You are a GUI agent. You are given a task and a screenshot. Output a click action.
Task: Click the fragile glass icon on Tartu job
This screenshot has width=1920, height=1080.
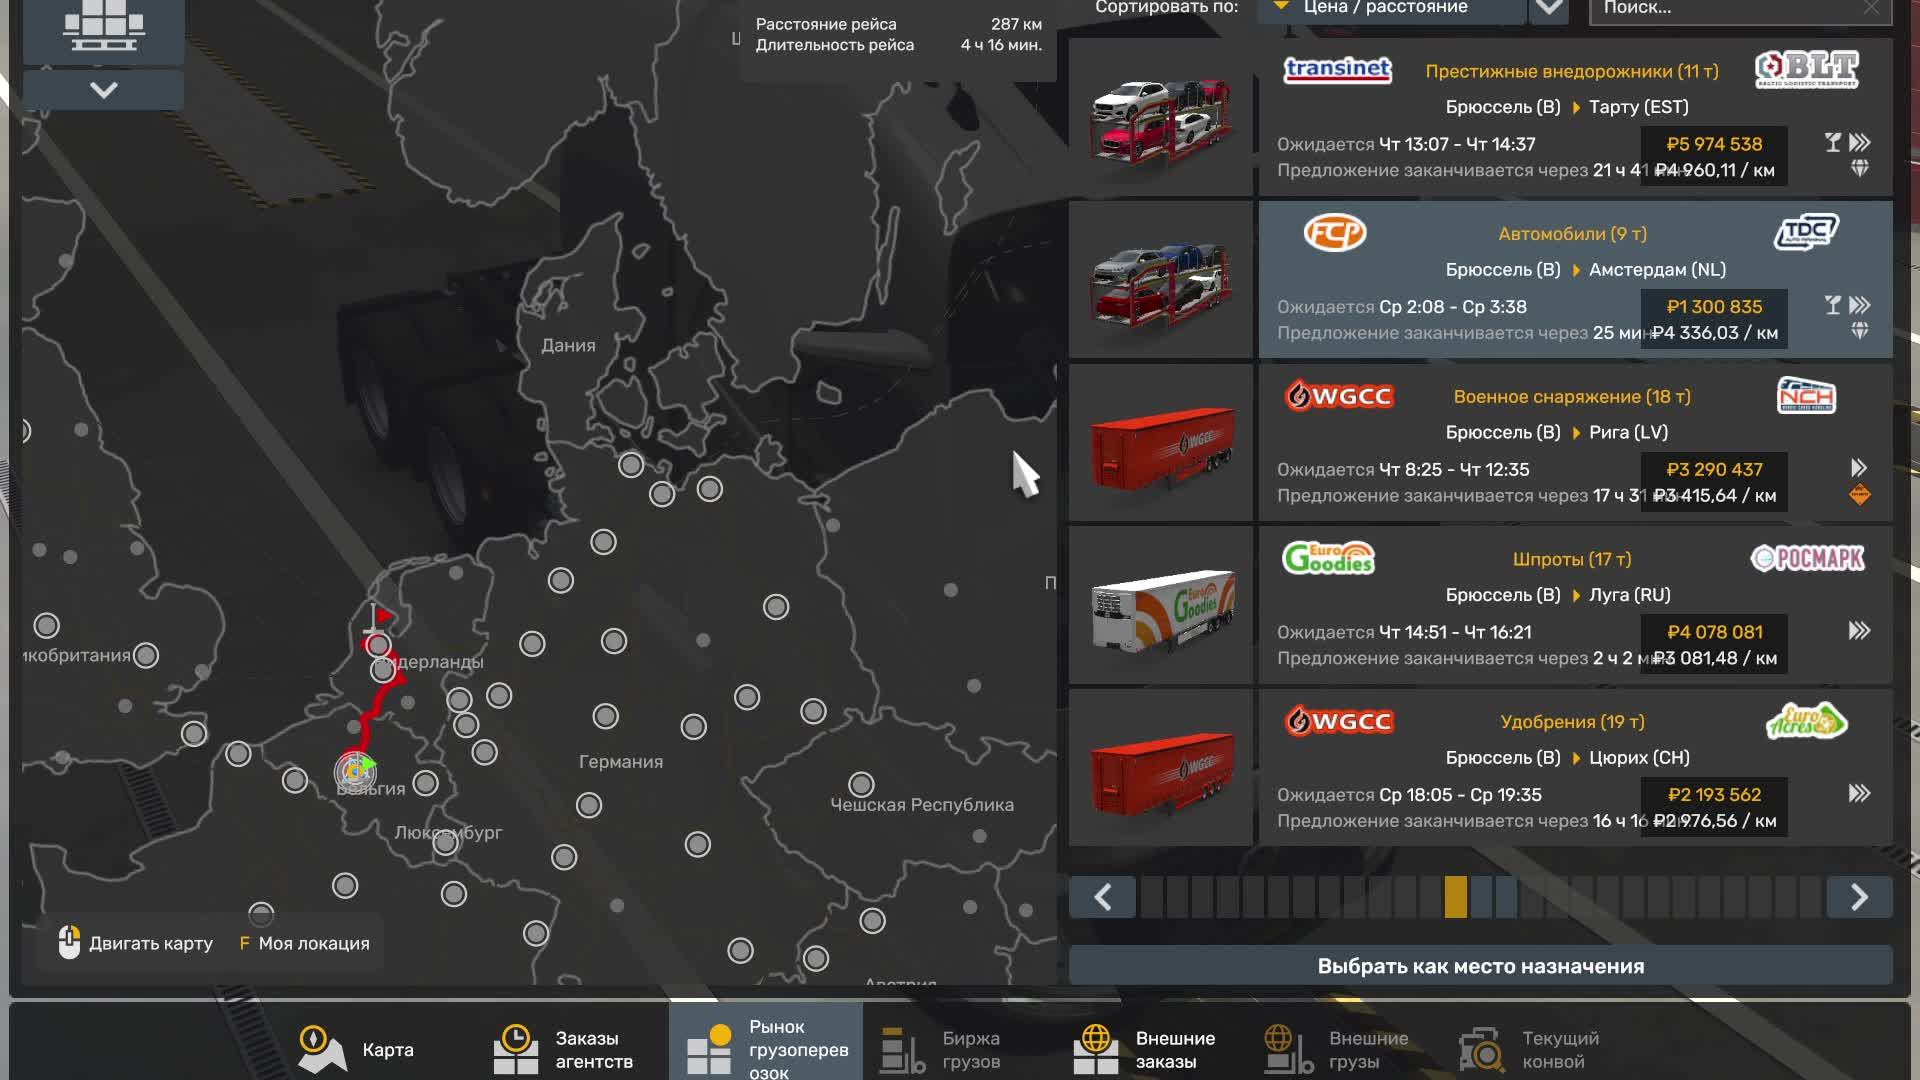coord(1832,143)
